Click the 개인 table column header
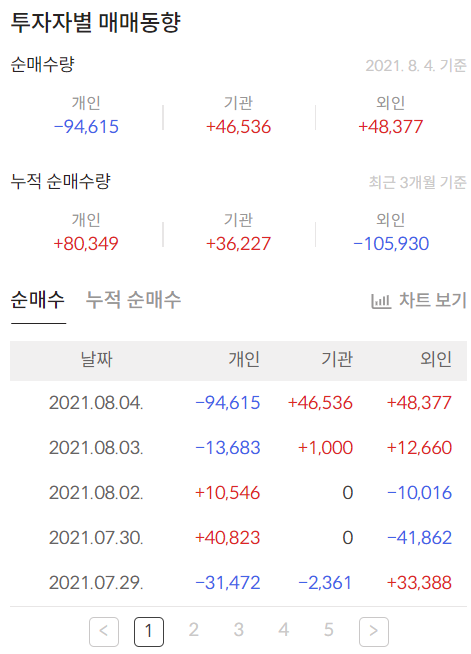The image size is (471, 654). coord(244,360)
